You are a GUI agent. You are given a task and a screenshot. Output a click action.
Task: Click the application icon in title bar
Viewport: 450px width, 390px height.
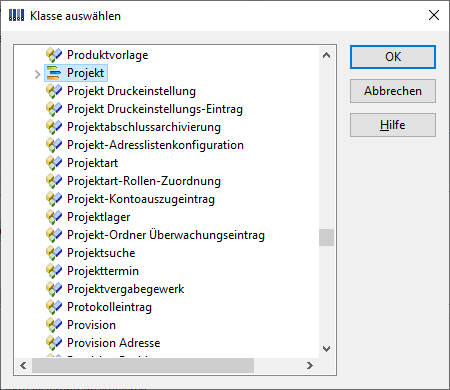(x=16, y=15)
